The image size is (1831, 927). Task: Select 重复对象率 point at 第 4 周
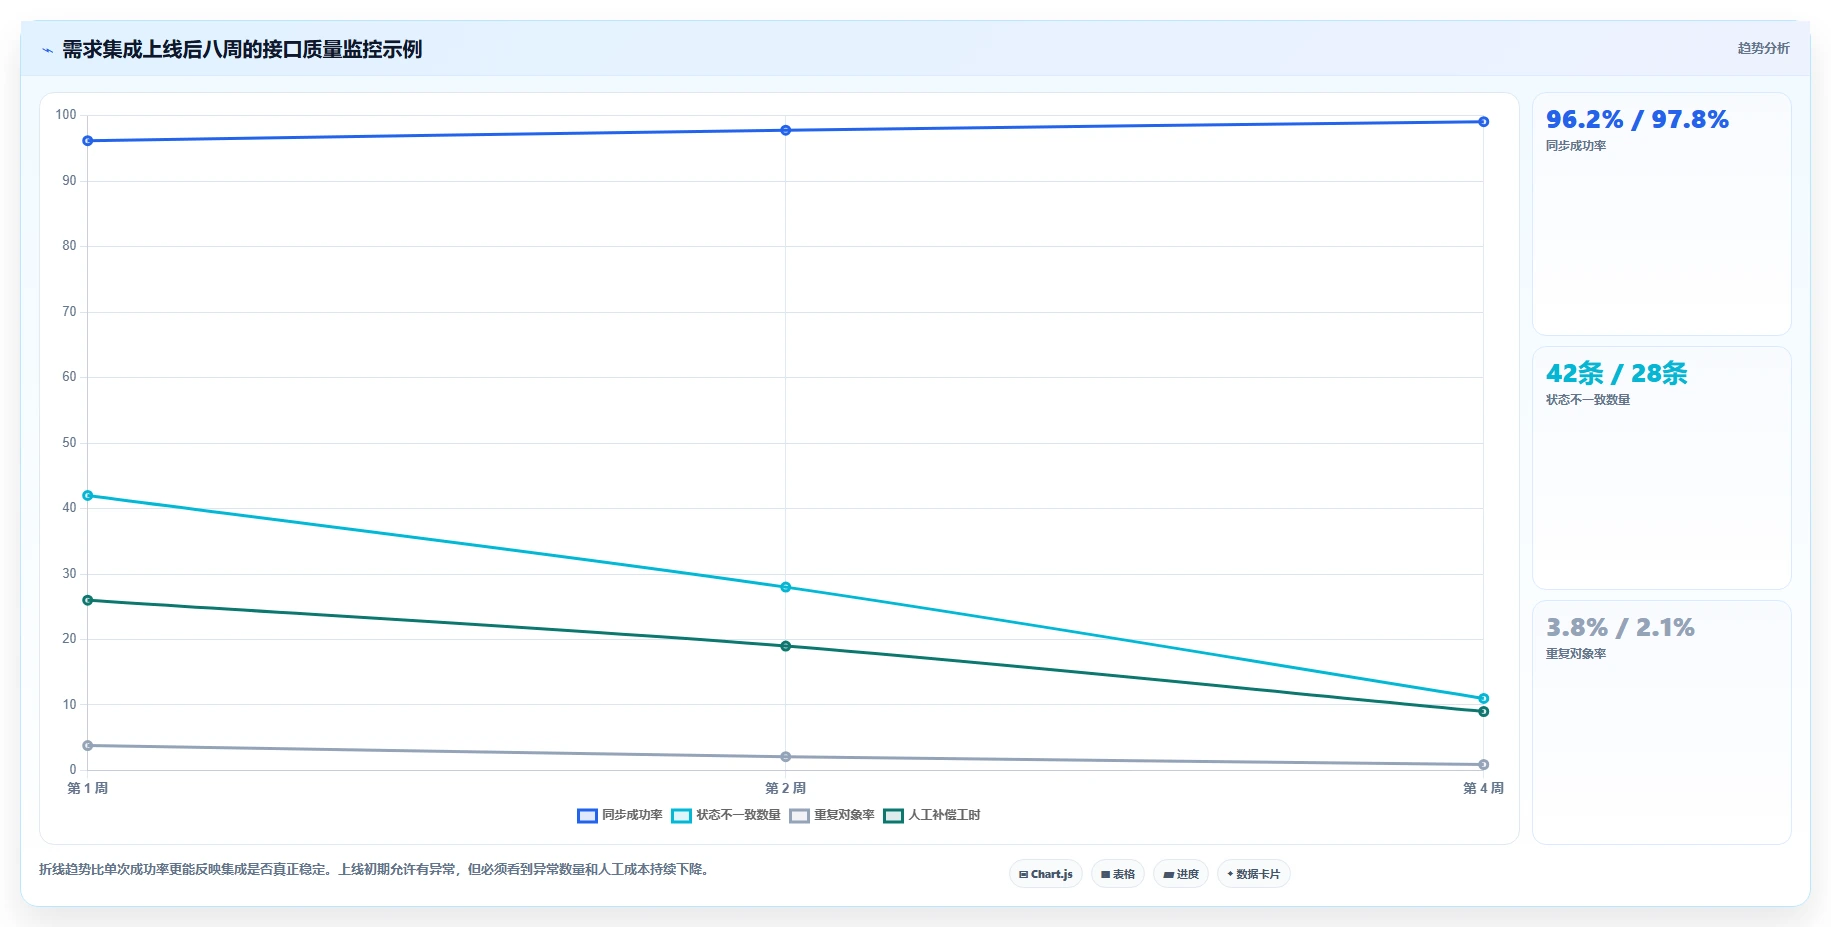coord(1484,765)
